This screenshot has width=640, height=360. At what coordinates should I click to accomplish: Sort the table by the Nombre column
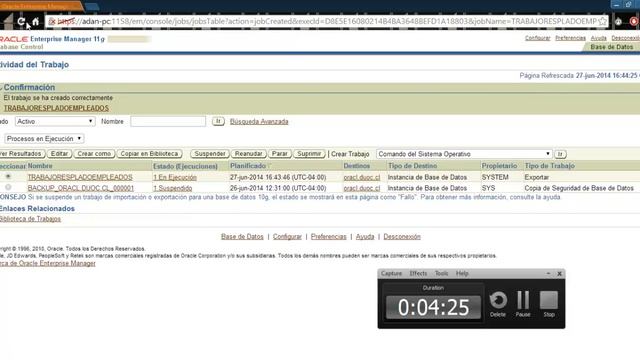click(40, 166)
